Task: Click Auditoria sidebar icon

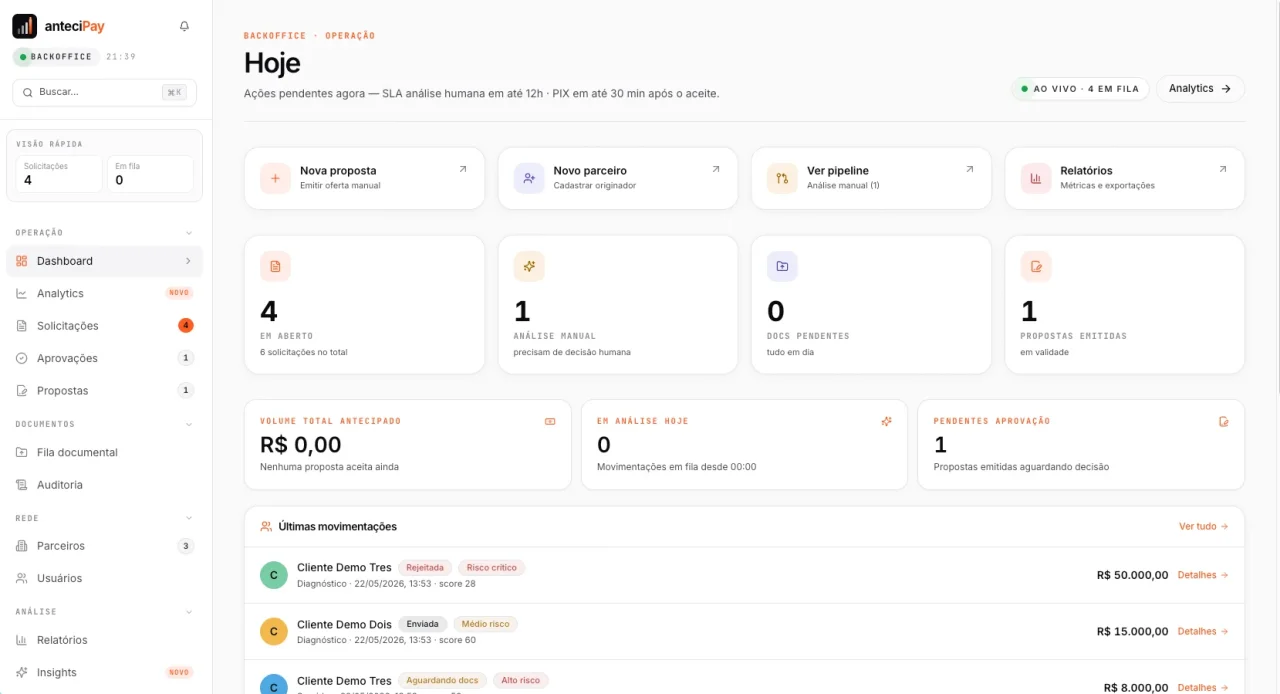Action: pos(22,485)
